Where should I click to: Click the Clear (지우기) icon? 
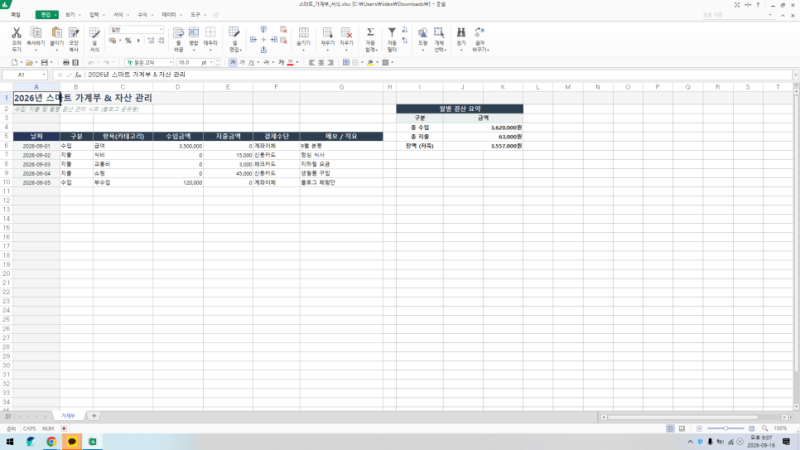(346, 34)
